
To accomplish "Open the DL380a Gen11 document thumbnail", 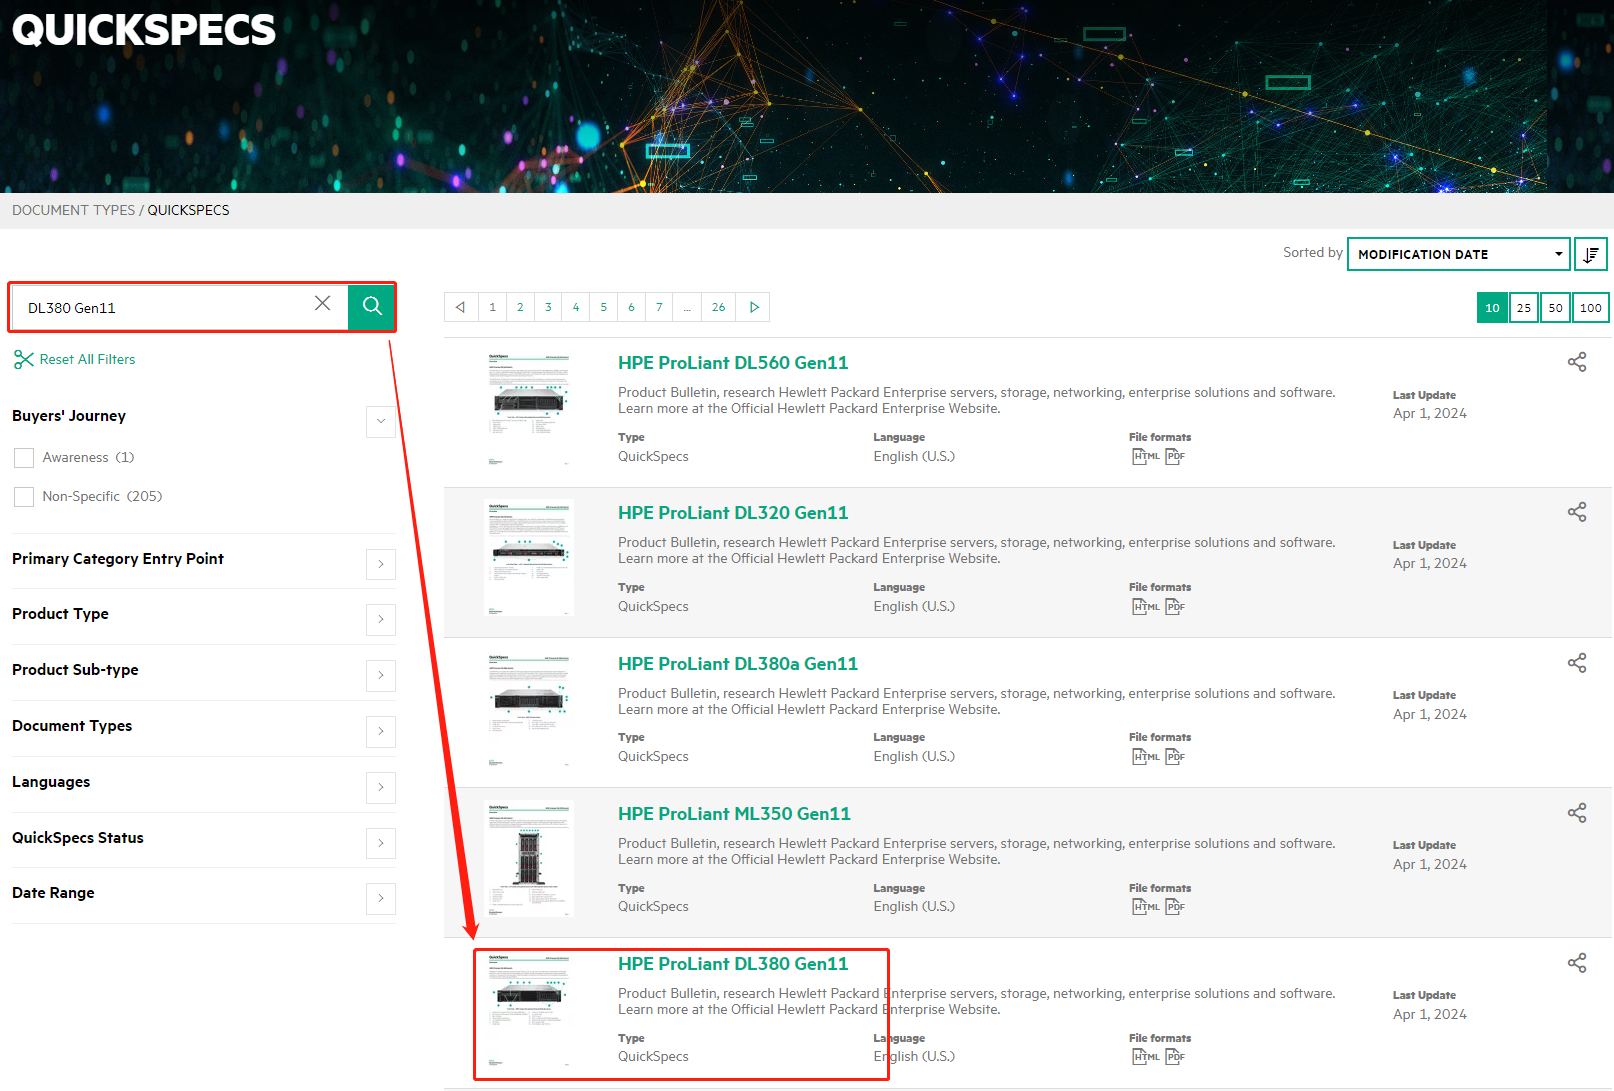I will pyautogui.click(x=529, y=709).
